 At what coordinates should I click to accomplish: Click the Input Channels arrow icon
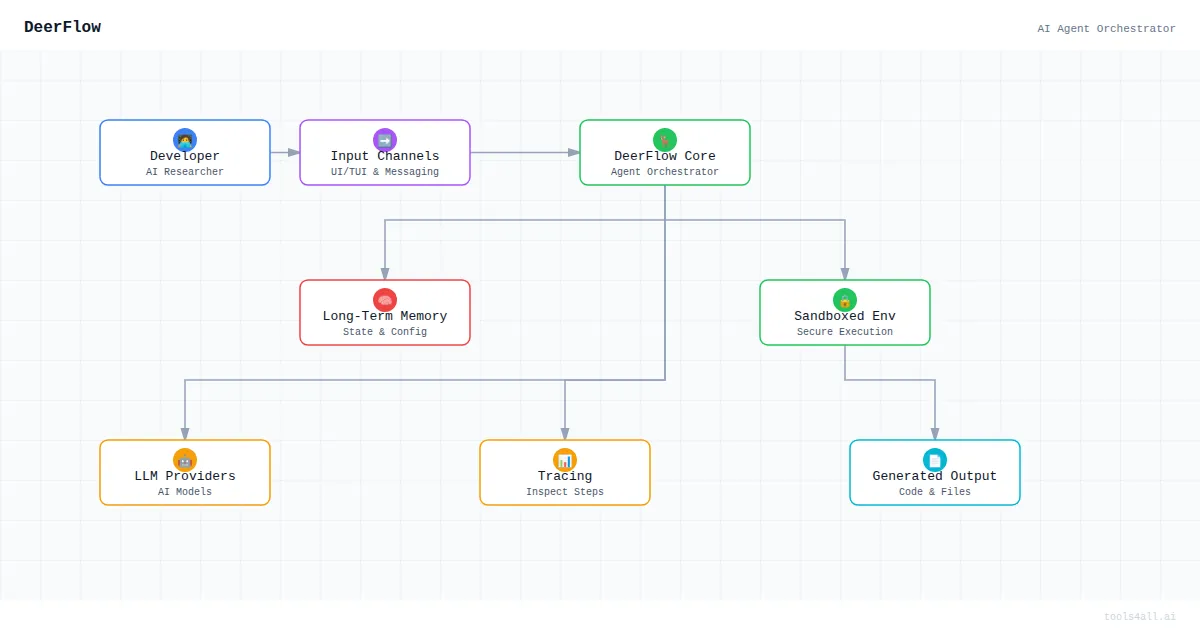tap(385, 140)
